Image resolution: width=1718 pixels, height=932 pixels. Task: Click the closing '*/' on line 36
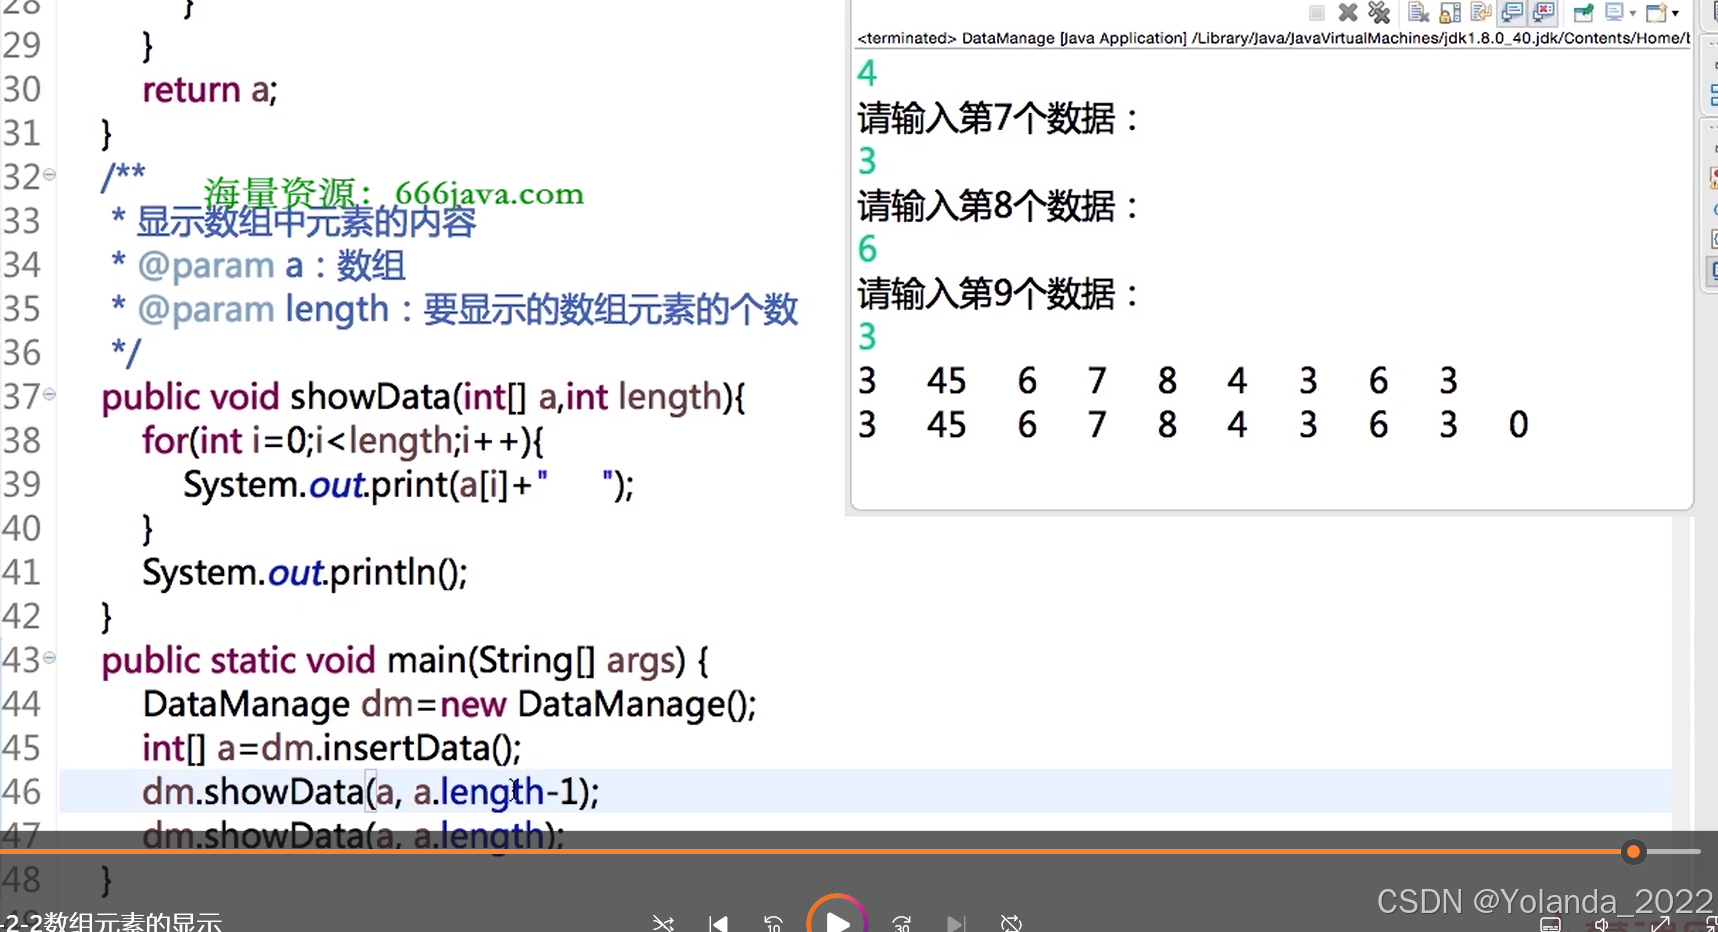[126, 353]
